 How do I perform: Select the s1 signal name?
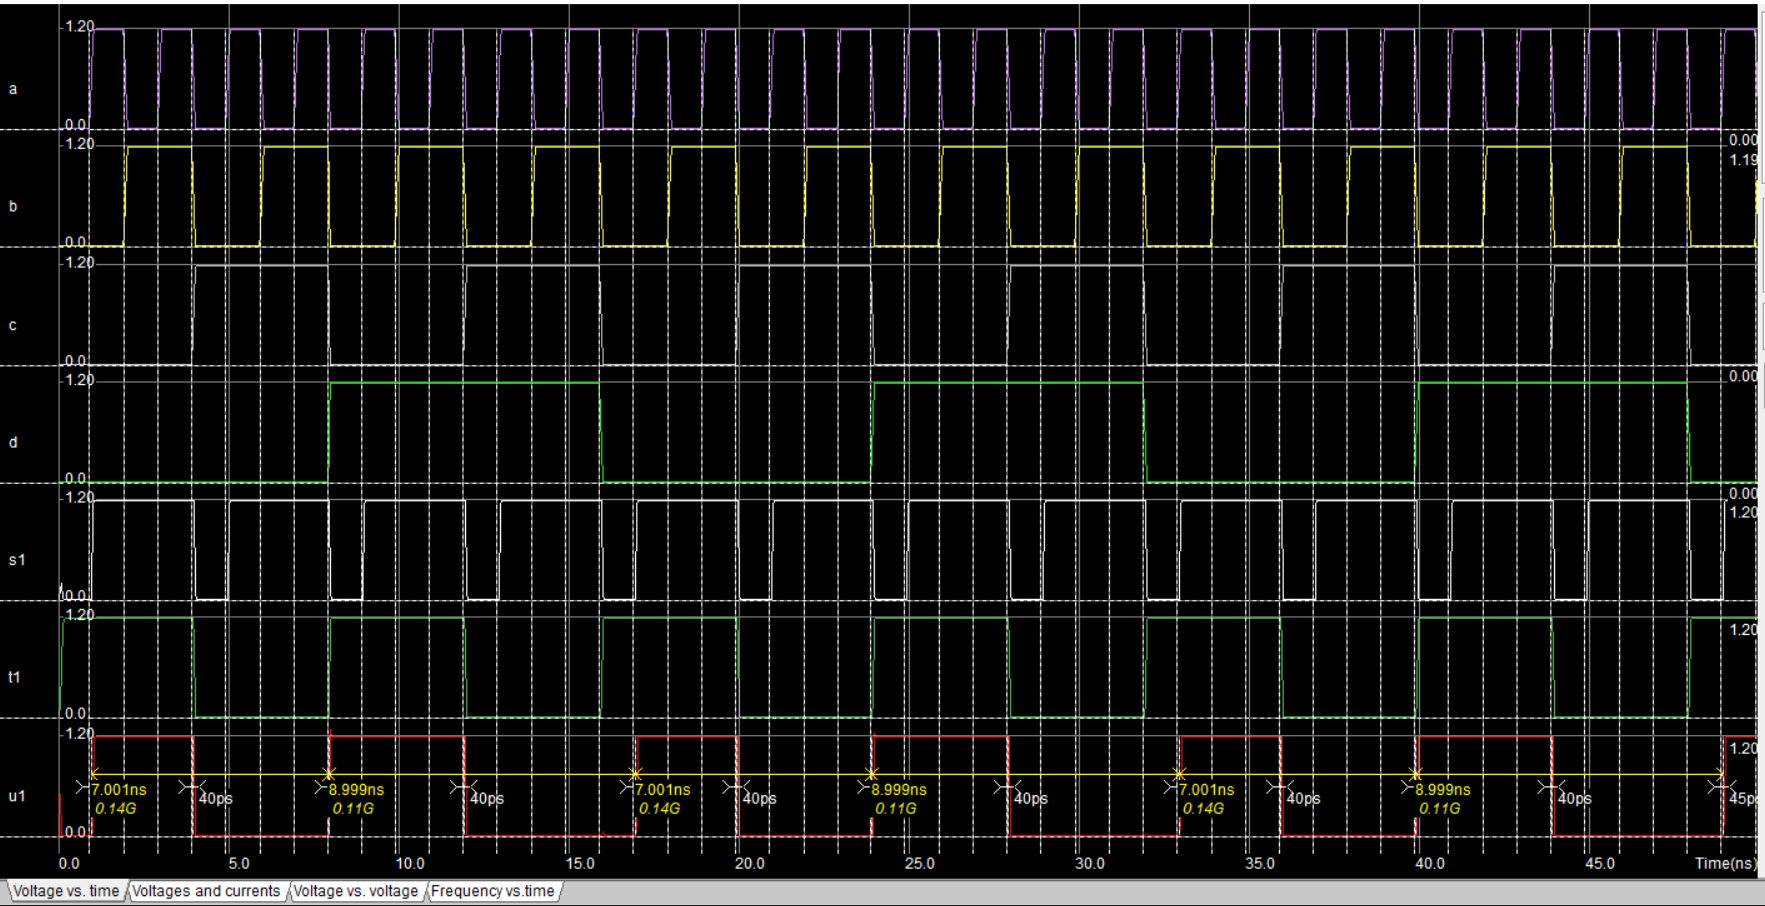pyautogui.click(x=14, y=559)
